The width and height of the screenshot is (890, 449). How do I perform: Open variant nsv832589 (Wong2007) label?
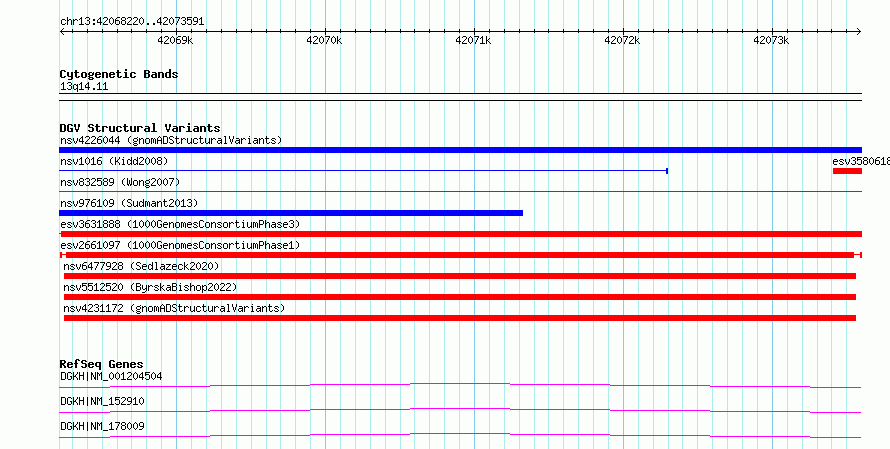coord(120,183)
